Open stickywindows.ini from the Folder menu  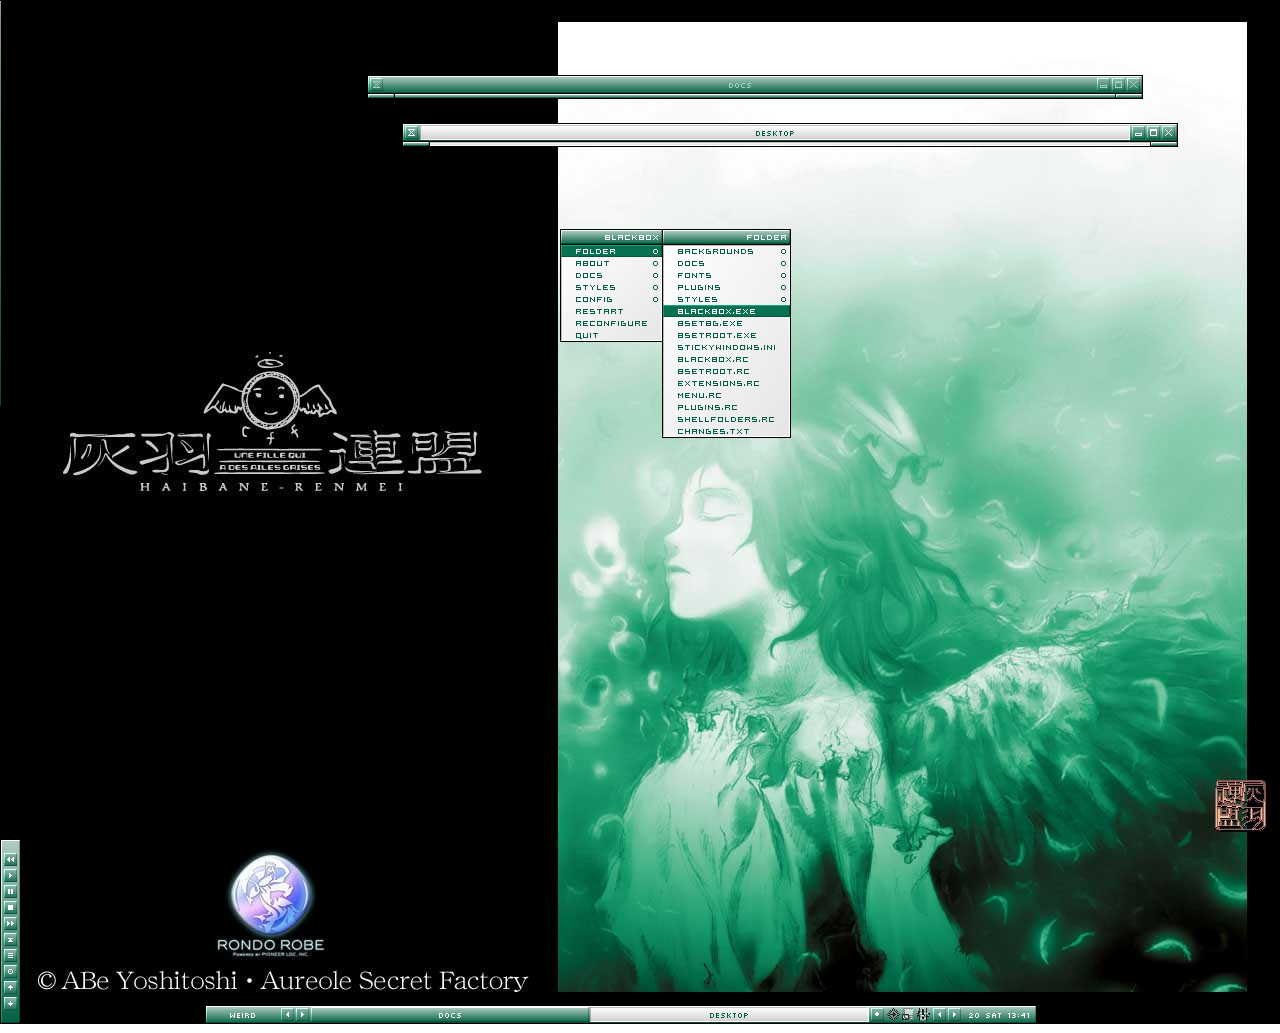(x=726, y=347)
